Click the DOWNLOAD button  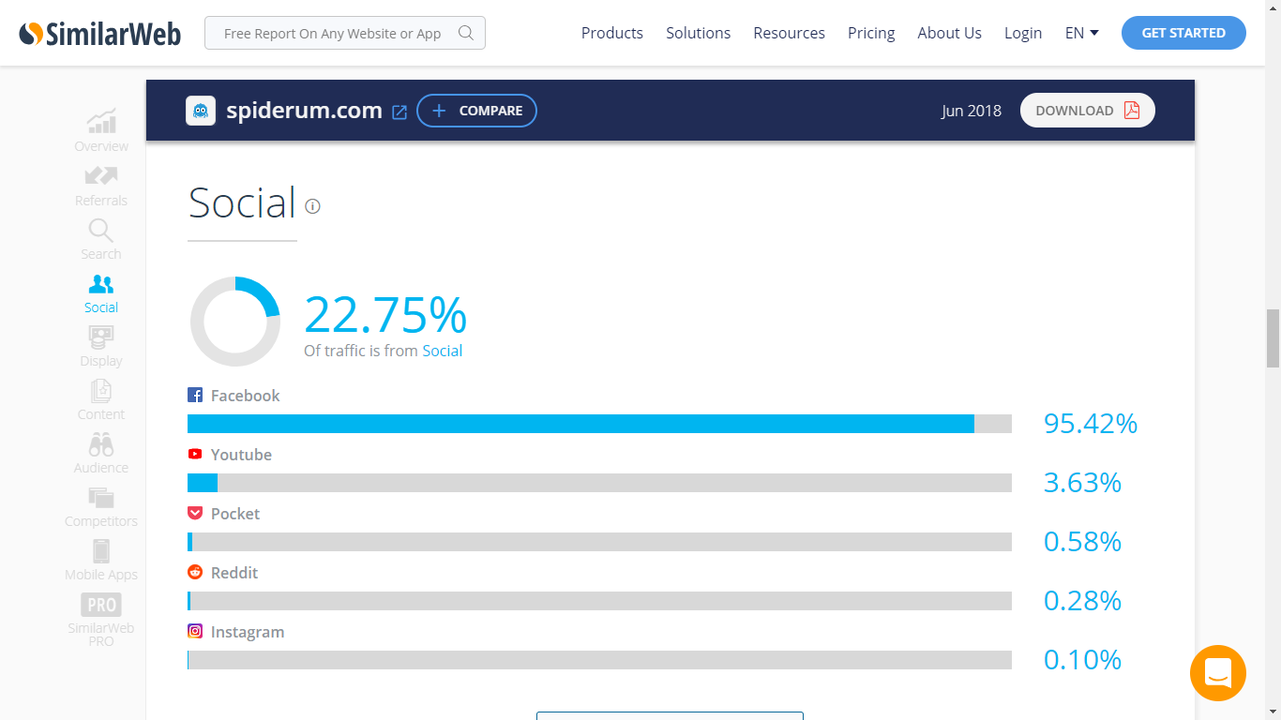[x=1087, y=110]
